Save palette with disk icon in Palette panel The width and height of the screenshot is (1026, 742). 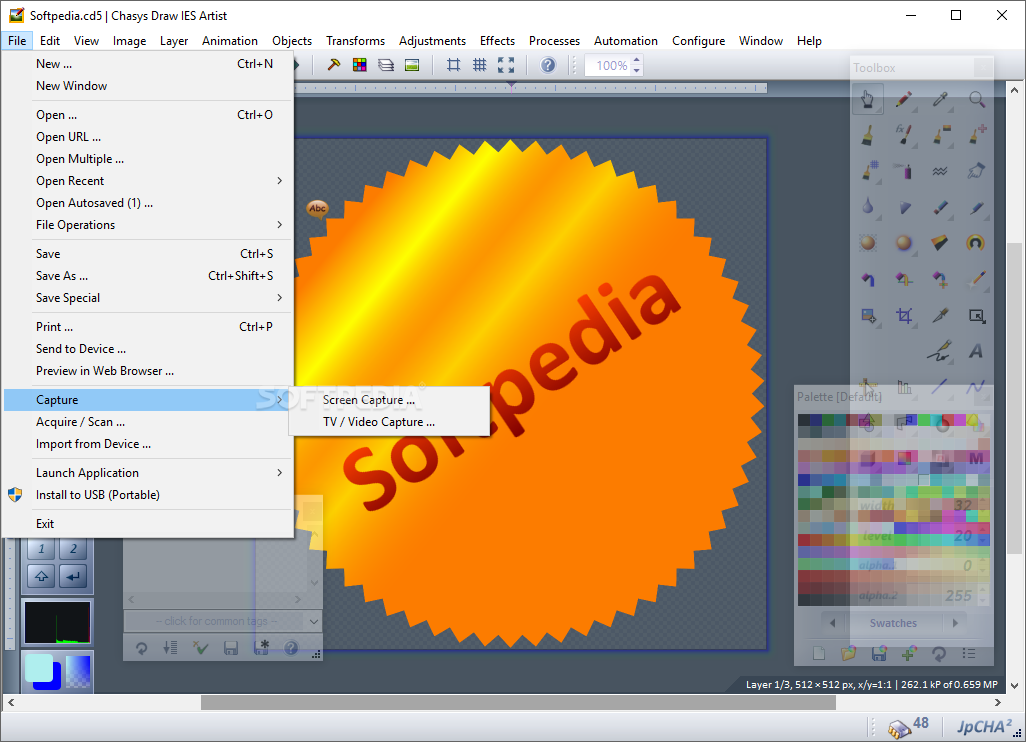879,653
